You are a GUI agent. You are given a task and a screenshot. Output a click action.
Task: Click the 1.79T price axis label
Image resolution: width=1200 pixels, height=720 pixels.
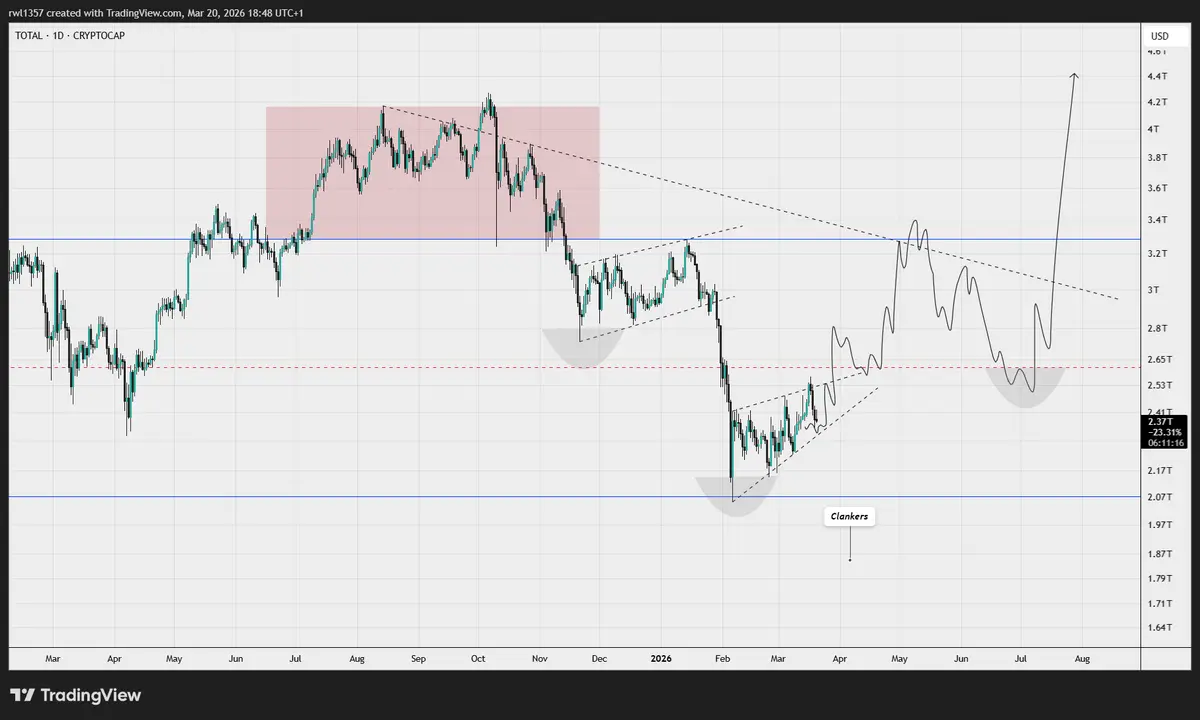[x=1161, y=578]
